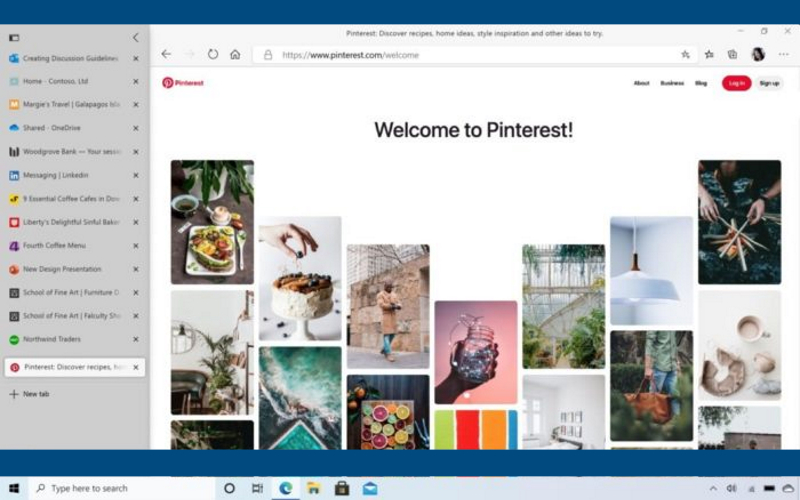Click the Home icon in toolbar

[x=235, y=54]
